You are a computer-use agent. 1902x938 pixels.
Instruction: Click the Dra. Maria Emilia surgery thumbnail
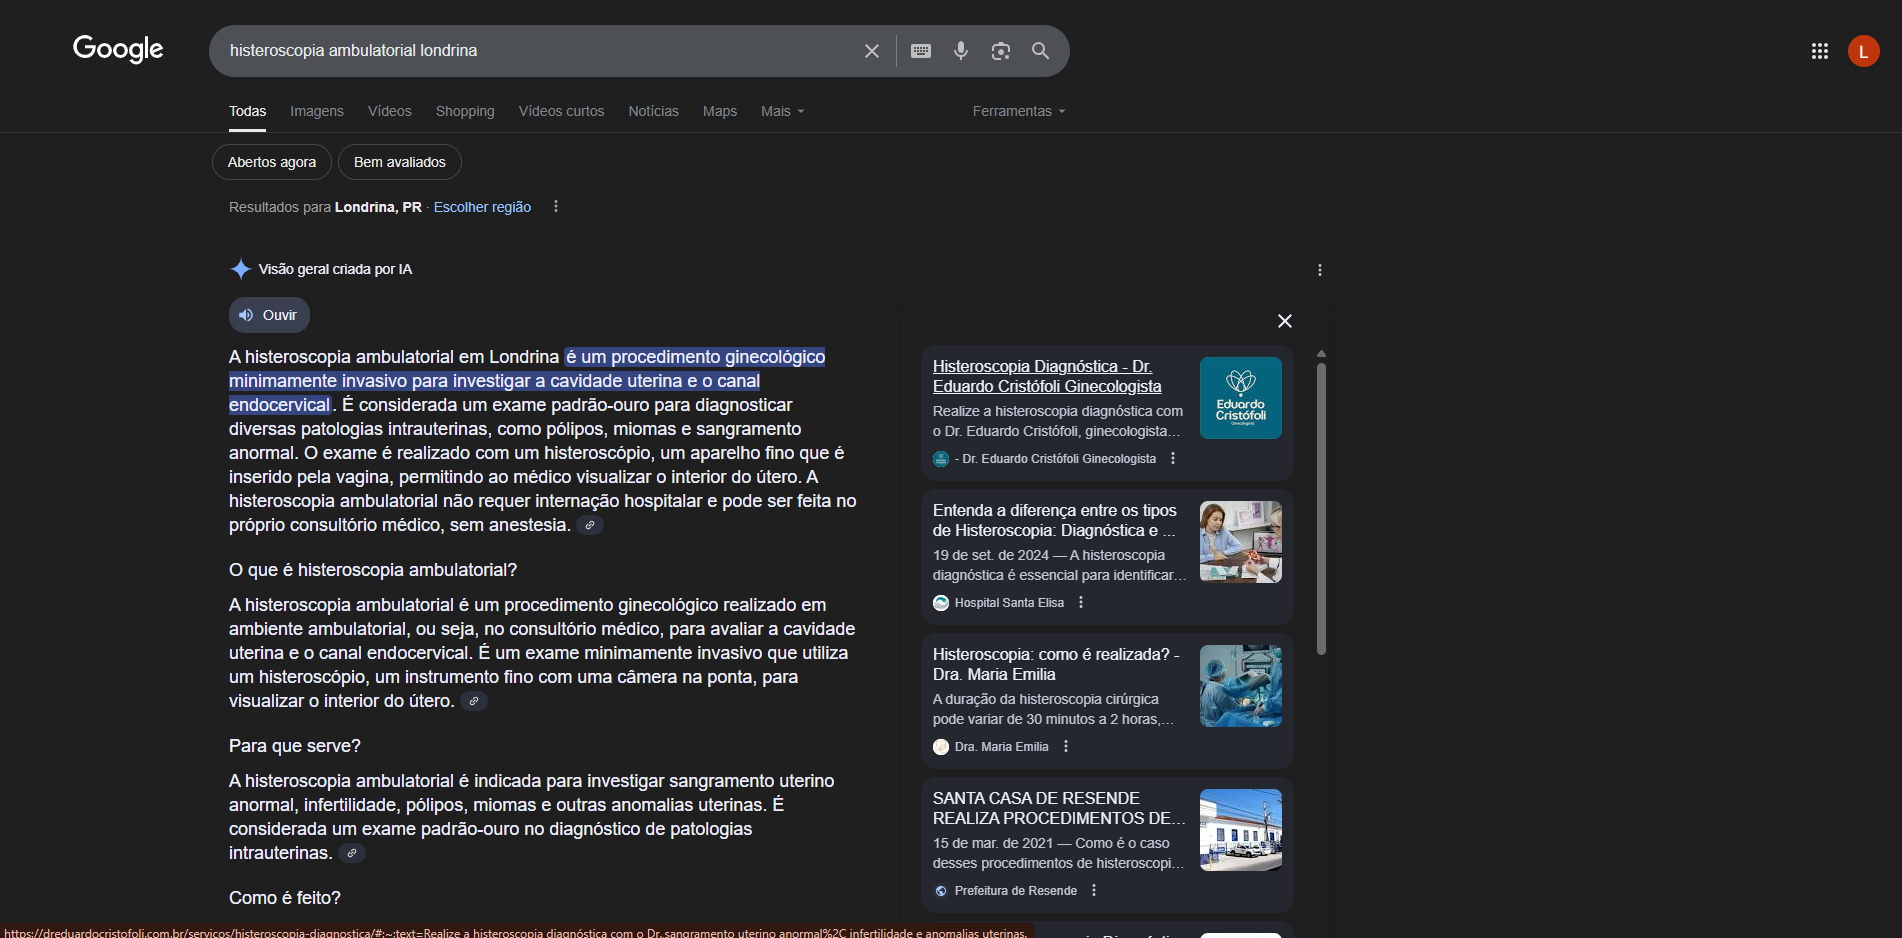(1241, 686)
